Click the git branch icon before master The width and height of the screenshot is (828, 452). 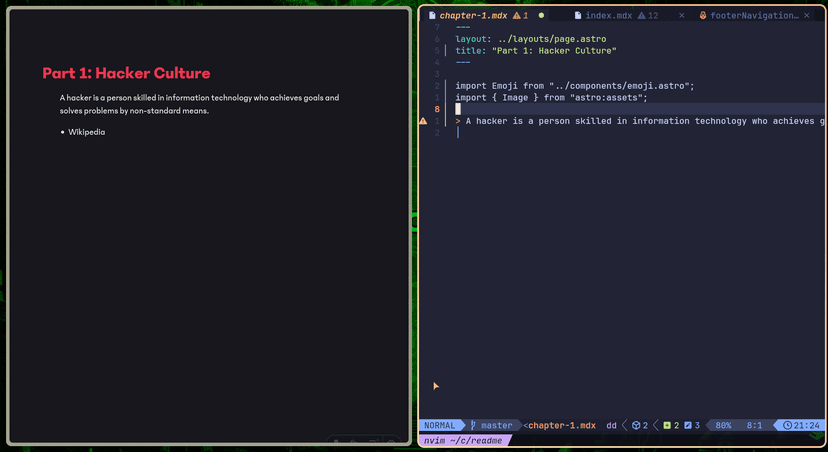[x=474, y=425]
